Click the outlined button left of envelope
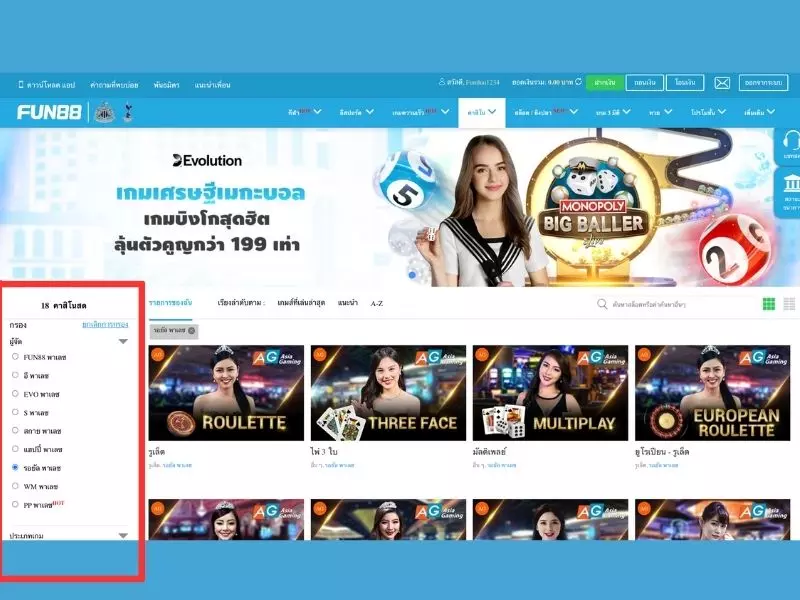Screen dimensions: 800x600 (x=685, y=82)
